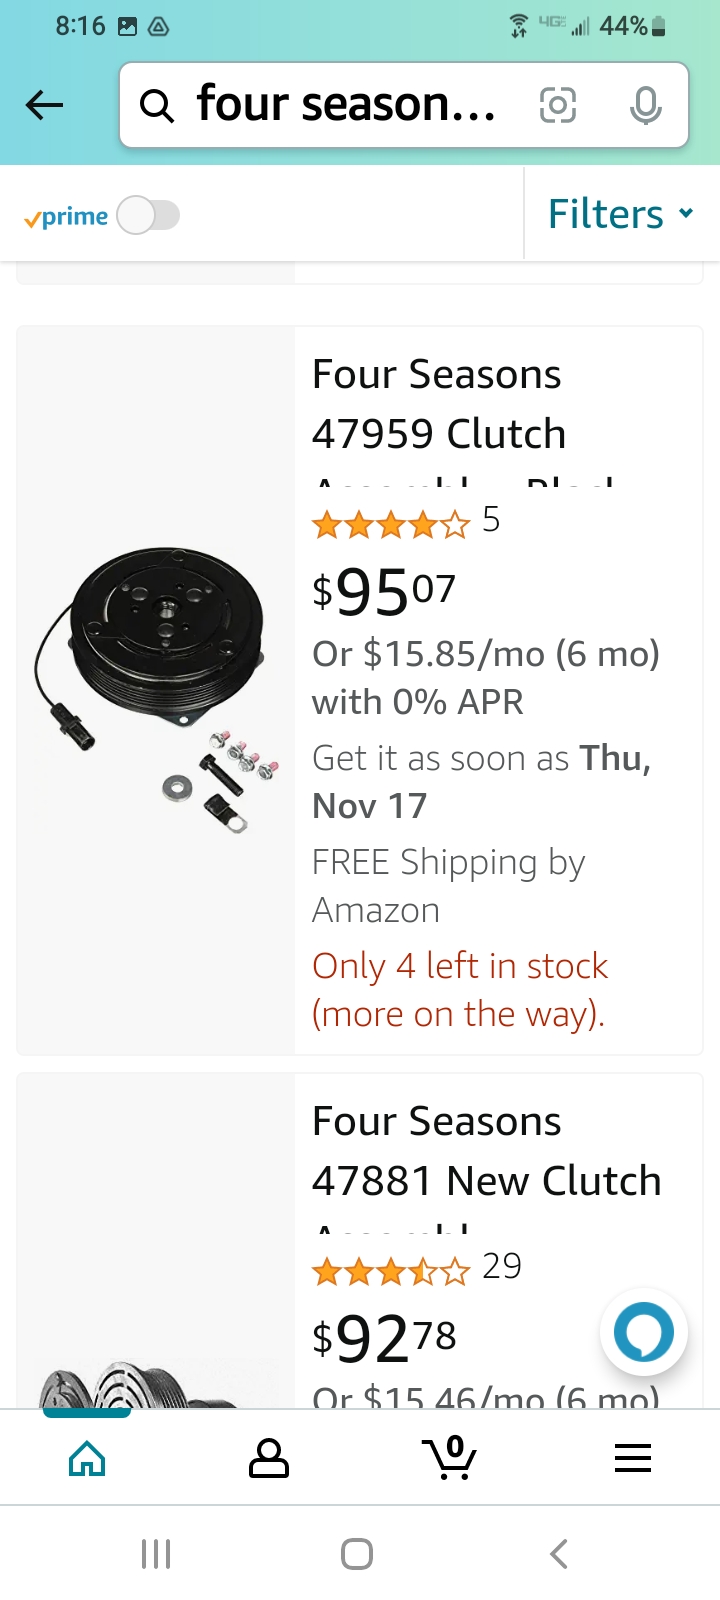The width and height of the screenshot is (720, 1600).
Task: Open camera scan search icon
Action: 558,105
